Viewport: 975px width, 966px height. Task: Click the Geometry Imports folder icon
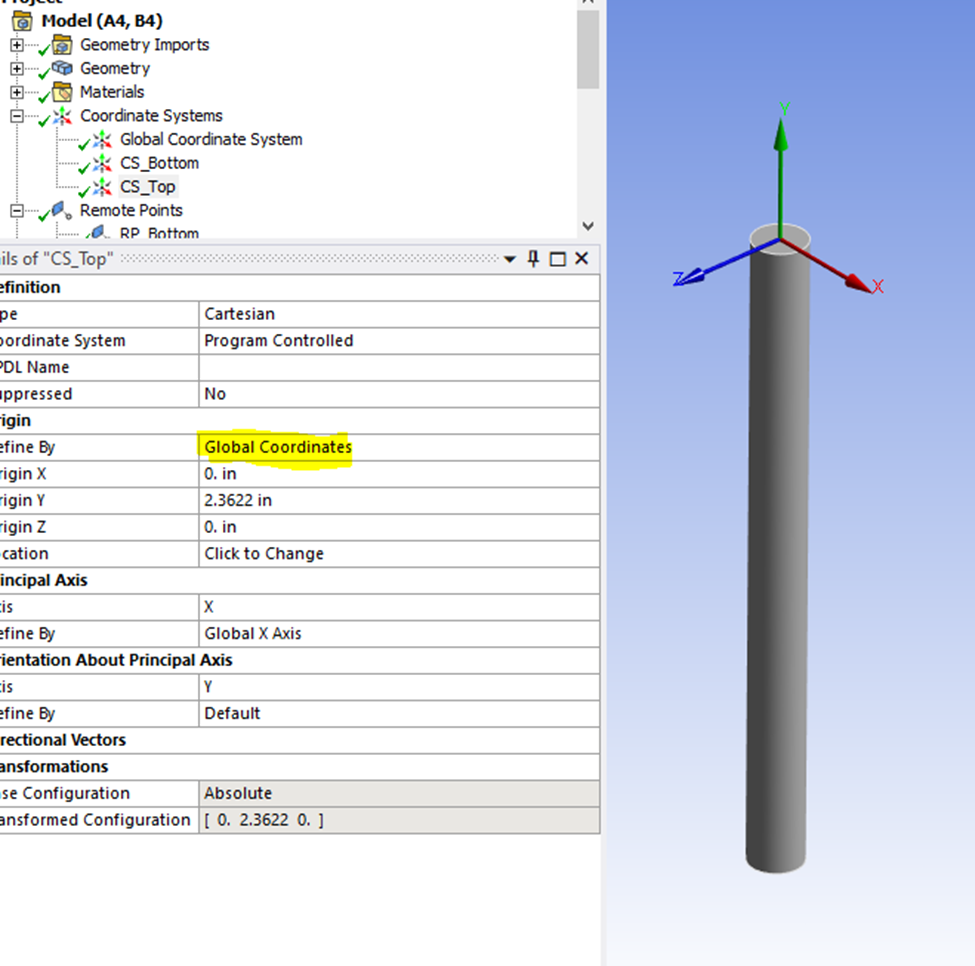pos(61,44)
